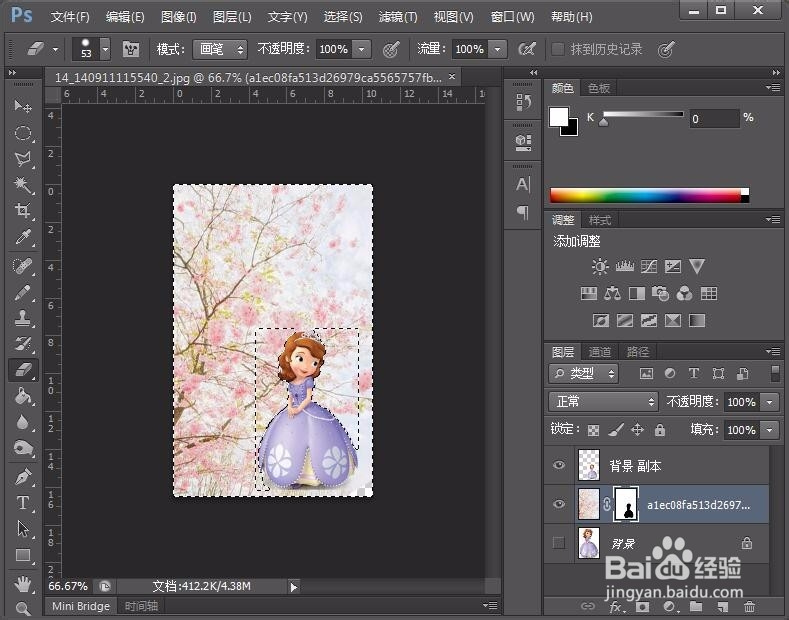This screenshot has width=789, height=620.
Task: Switch to the 色板 tab
Action: coord(599,88)
